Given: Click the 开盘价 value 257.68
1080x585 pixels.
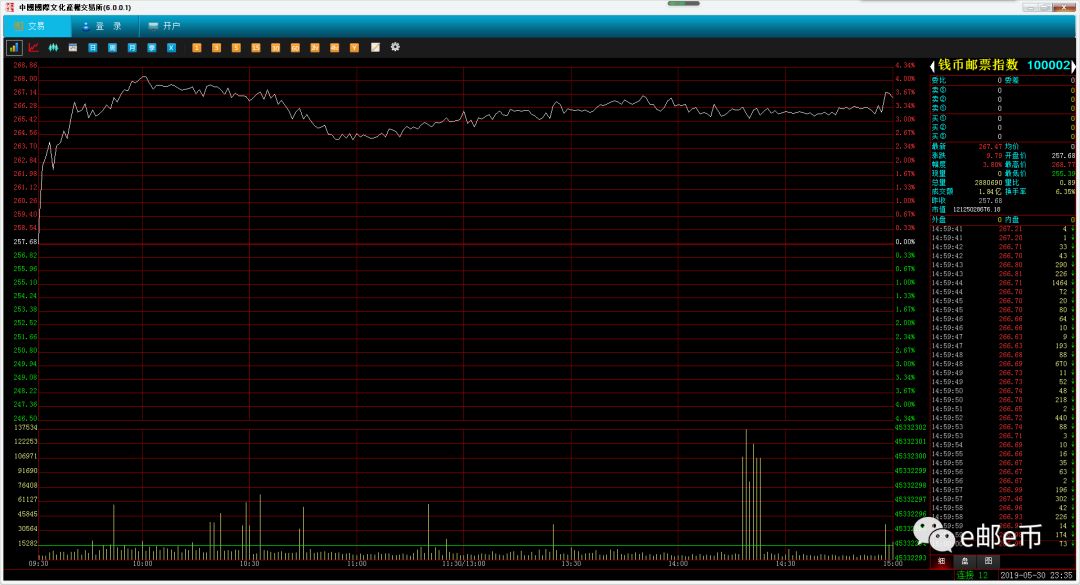Looking at the screenshot, I should [x=1063, y=156].
